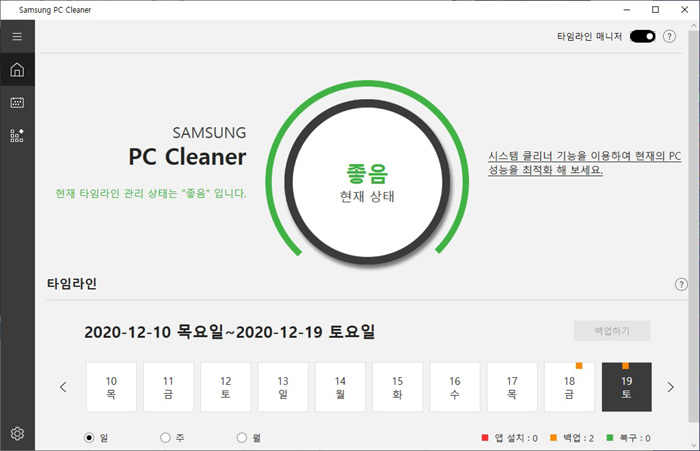This screenshot has height=451, width=700.
Task: Click help icon next to 타임라인 매니저 toggle
Action: coord(669,36)
